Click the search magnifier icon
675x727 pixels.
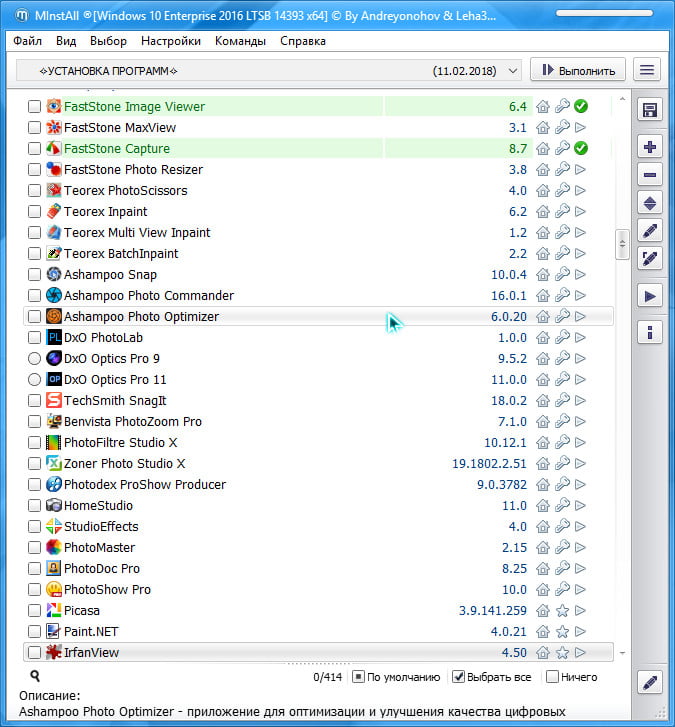point(35,677)
